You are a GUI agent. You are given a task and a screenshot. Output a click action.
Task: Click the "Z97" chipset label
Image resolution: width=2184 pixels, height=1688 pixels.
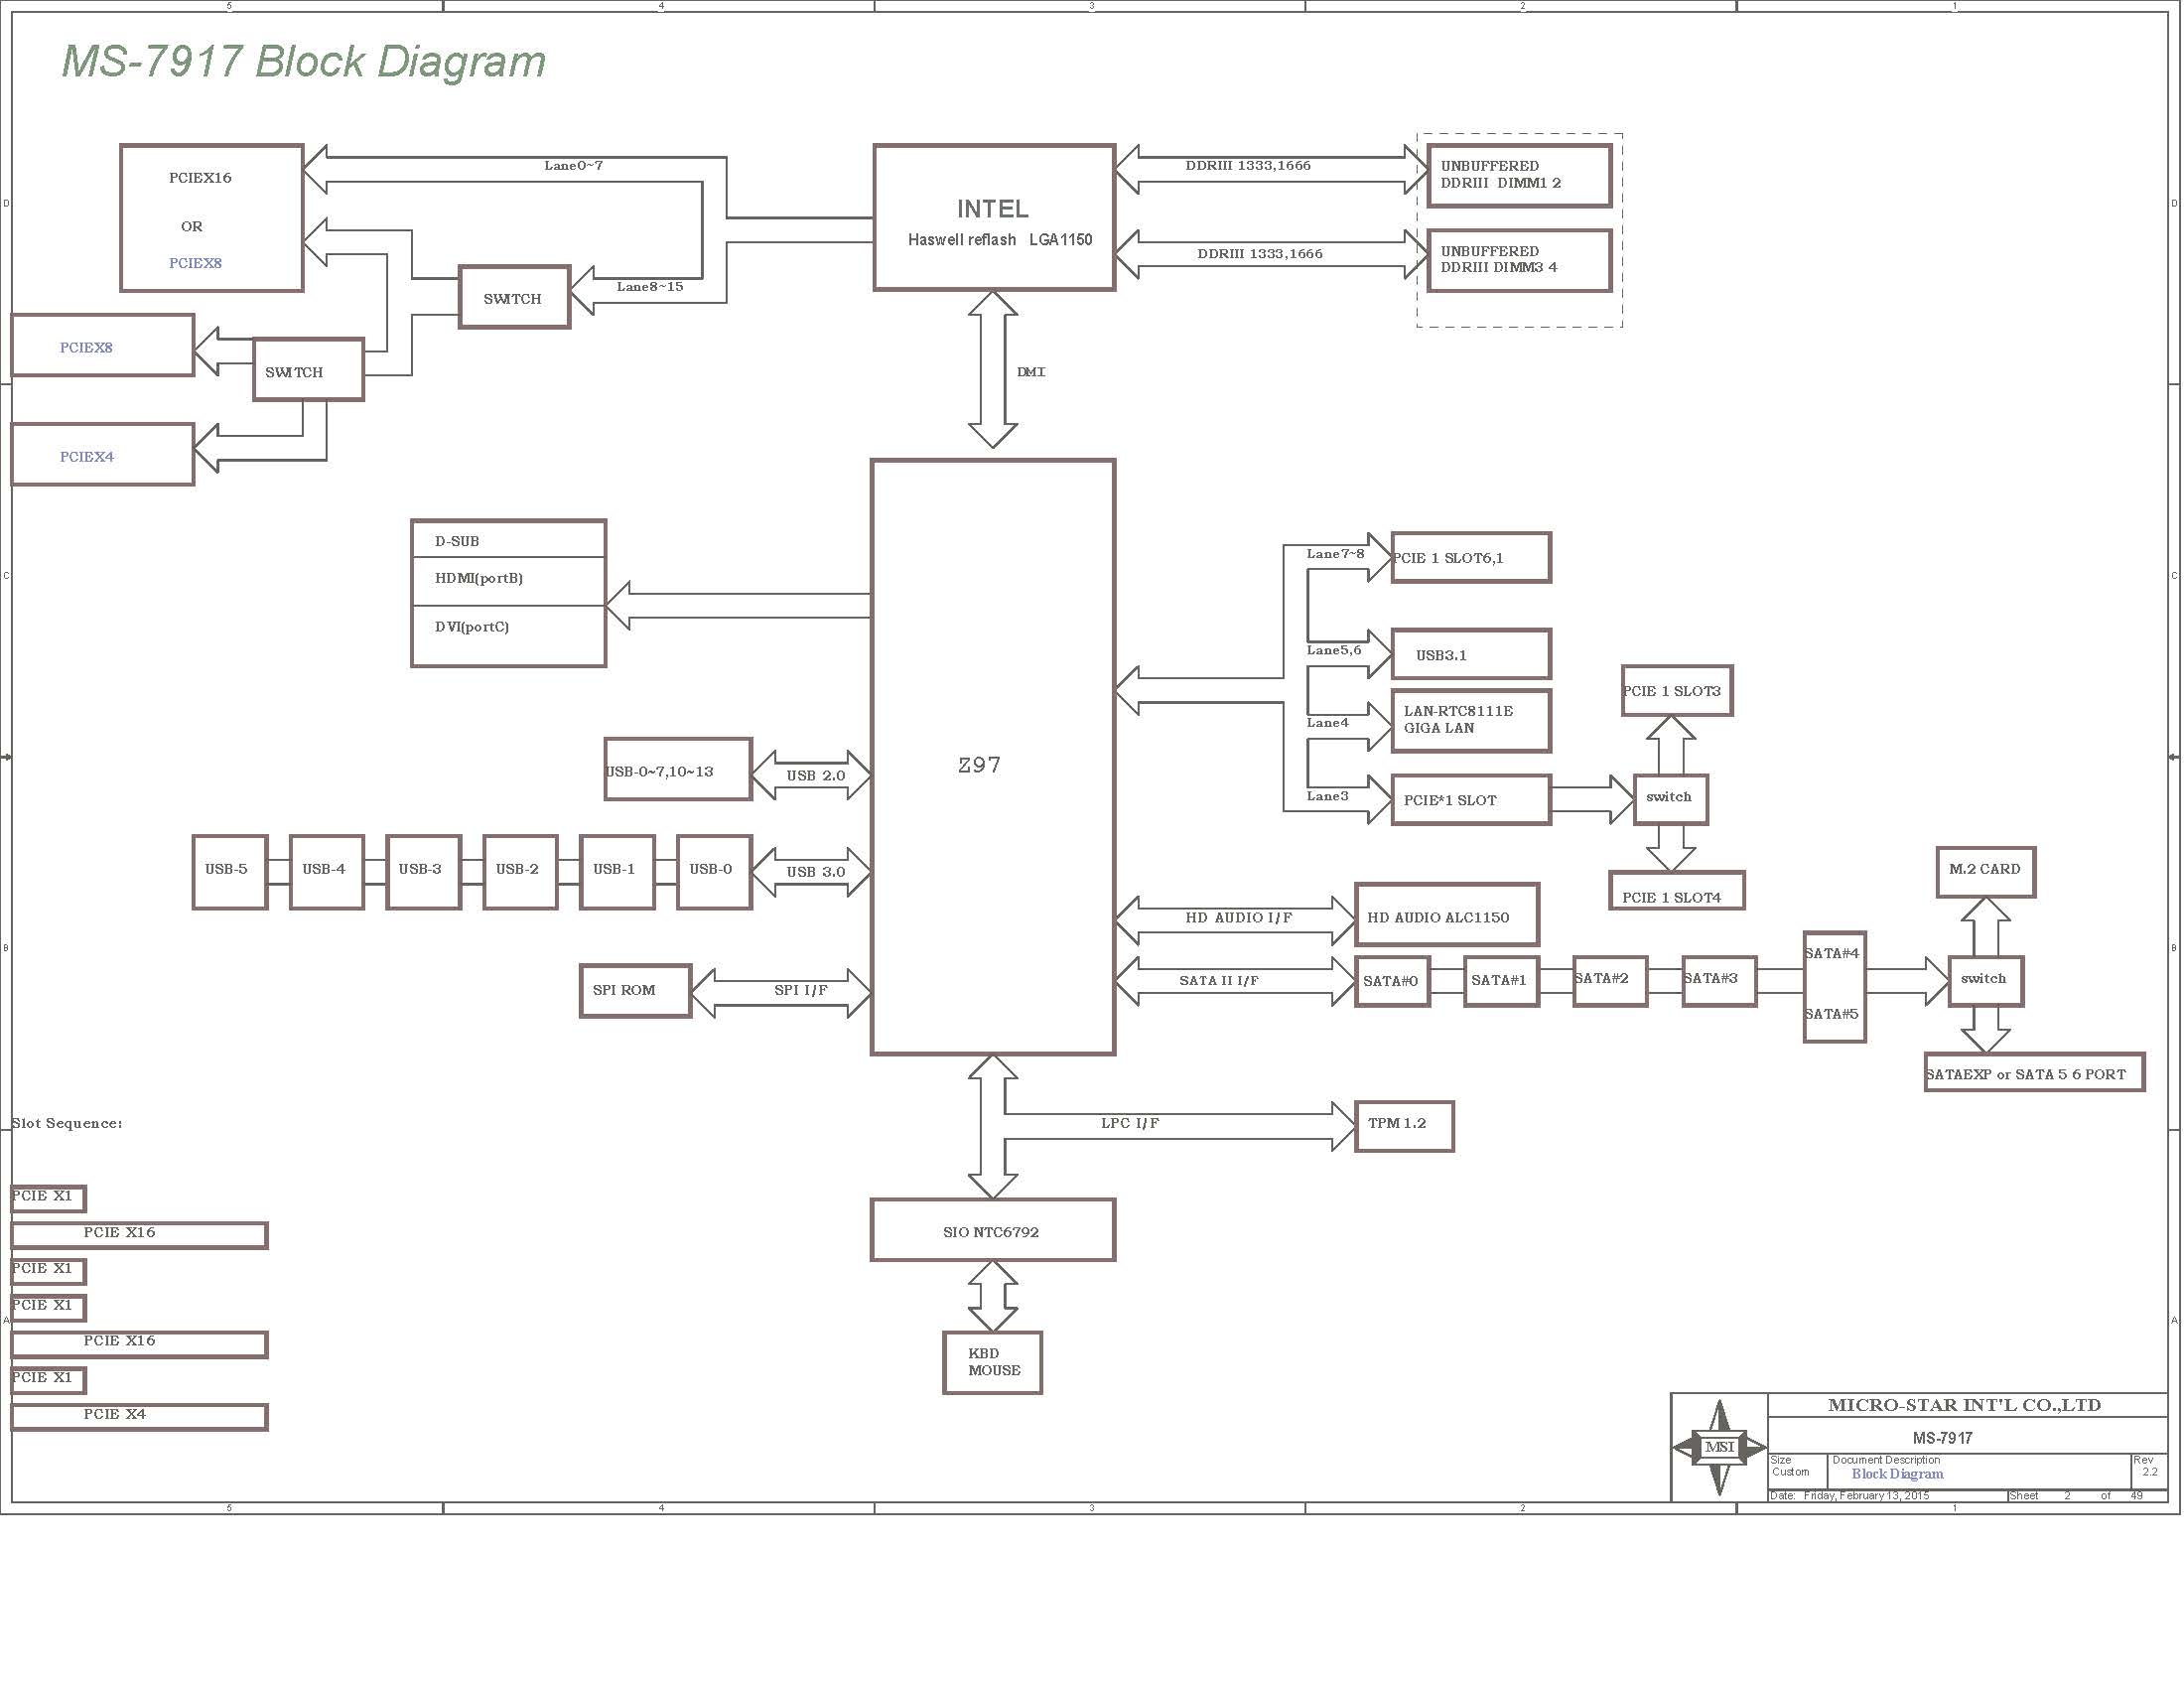[x=979, y=765]
